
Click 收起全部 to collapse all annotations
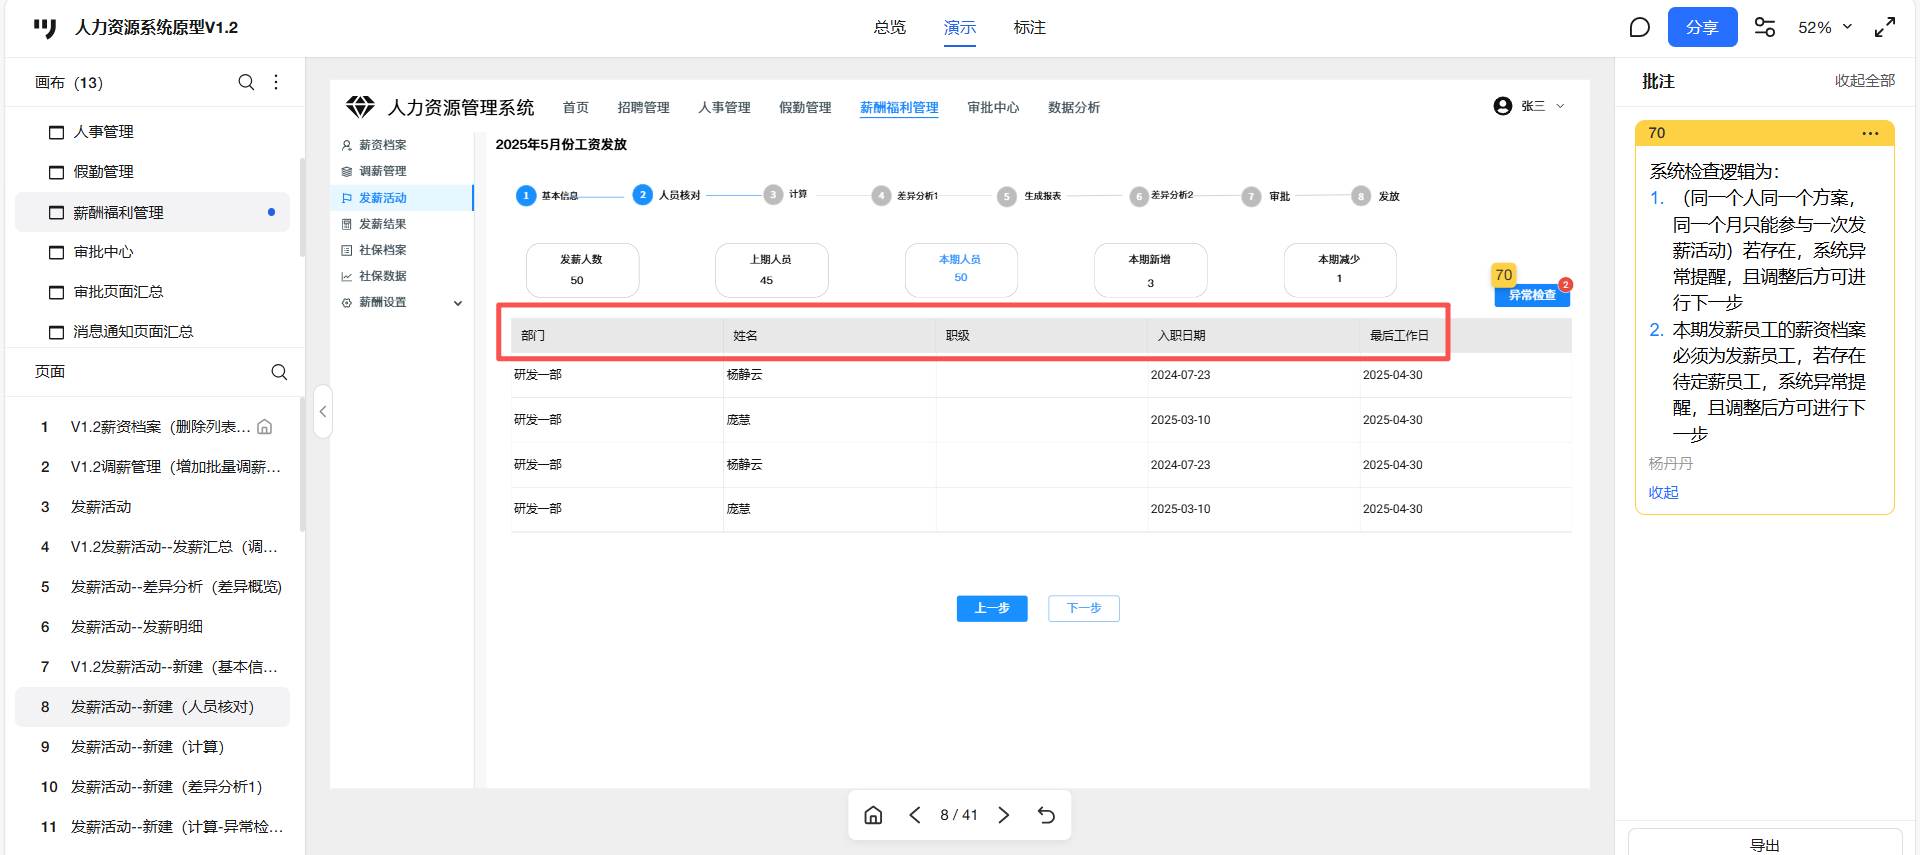tap(1864, 81)
